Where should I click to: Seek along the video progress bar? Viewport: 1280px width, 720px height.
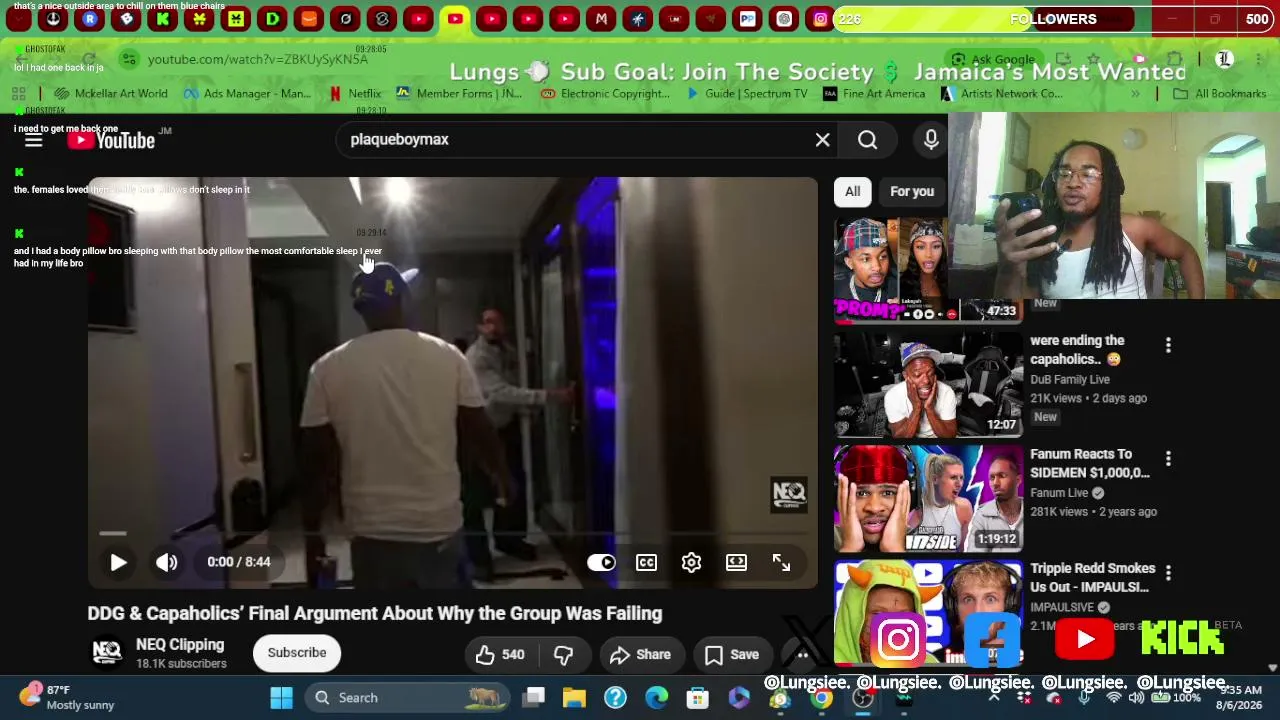click(452, 535)
